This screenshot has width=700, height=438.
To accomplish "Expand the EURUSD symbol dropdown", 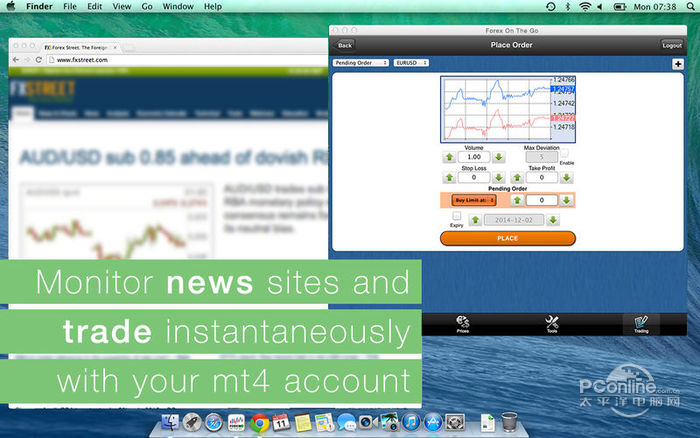I will (x=411, y=63).
